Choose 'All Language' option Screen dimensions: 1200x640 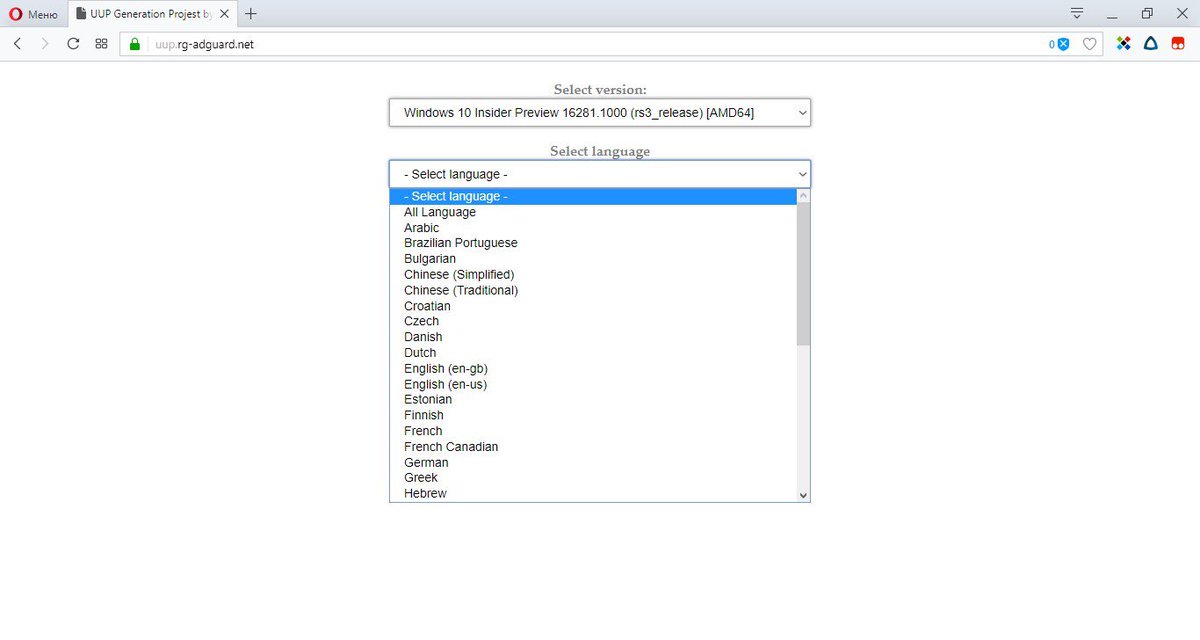[x=593, y=212]
